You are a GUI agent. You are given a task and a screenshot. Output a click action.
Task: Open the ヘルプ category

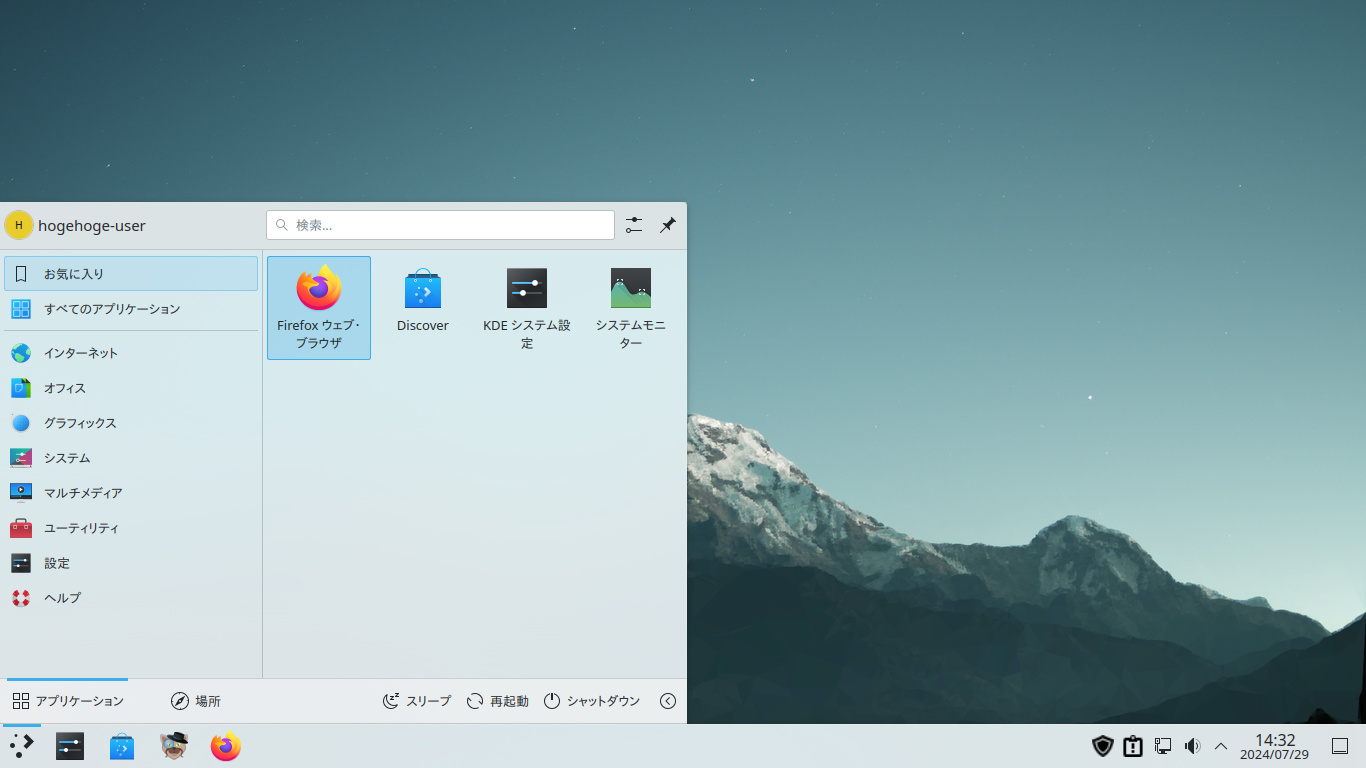[131, 598]
